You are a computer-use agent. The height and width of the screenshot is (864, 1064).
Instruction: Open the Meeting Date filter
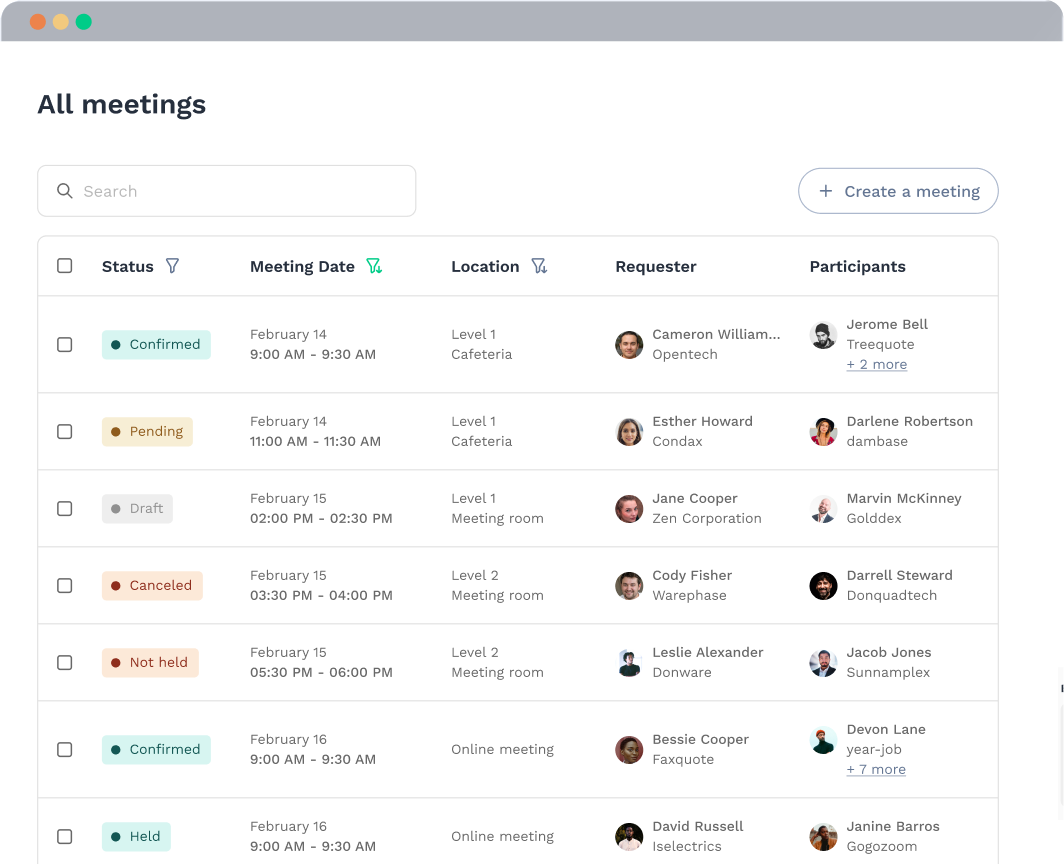point(375,266)
